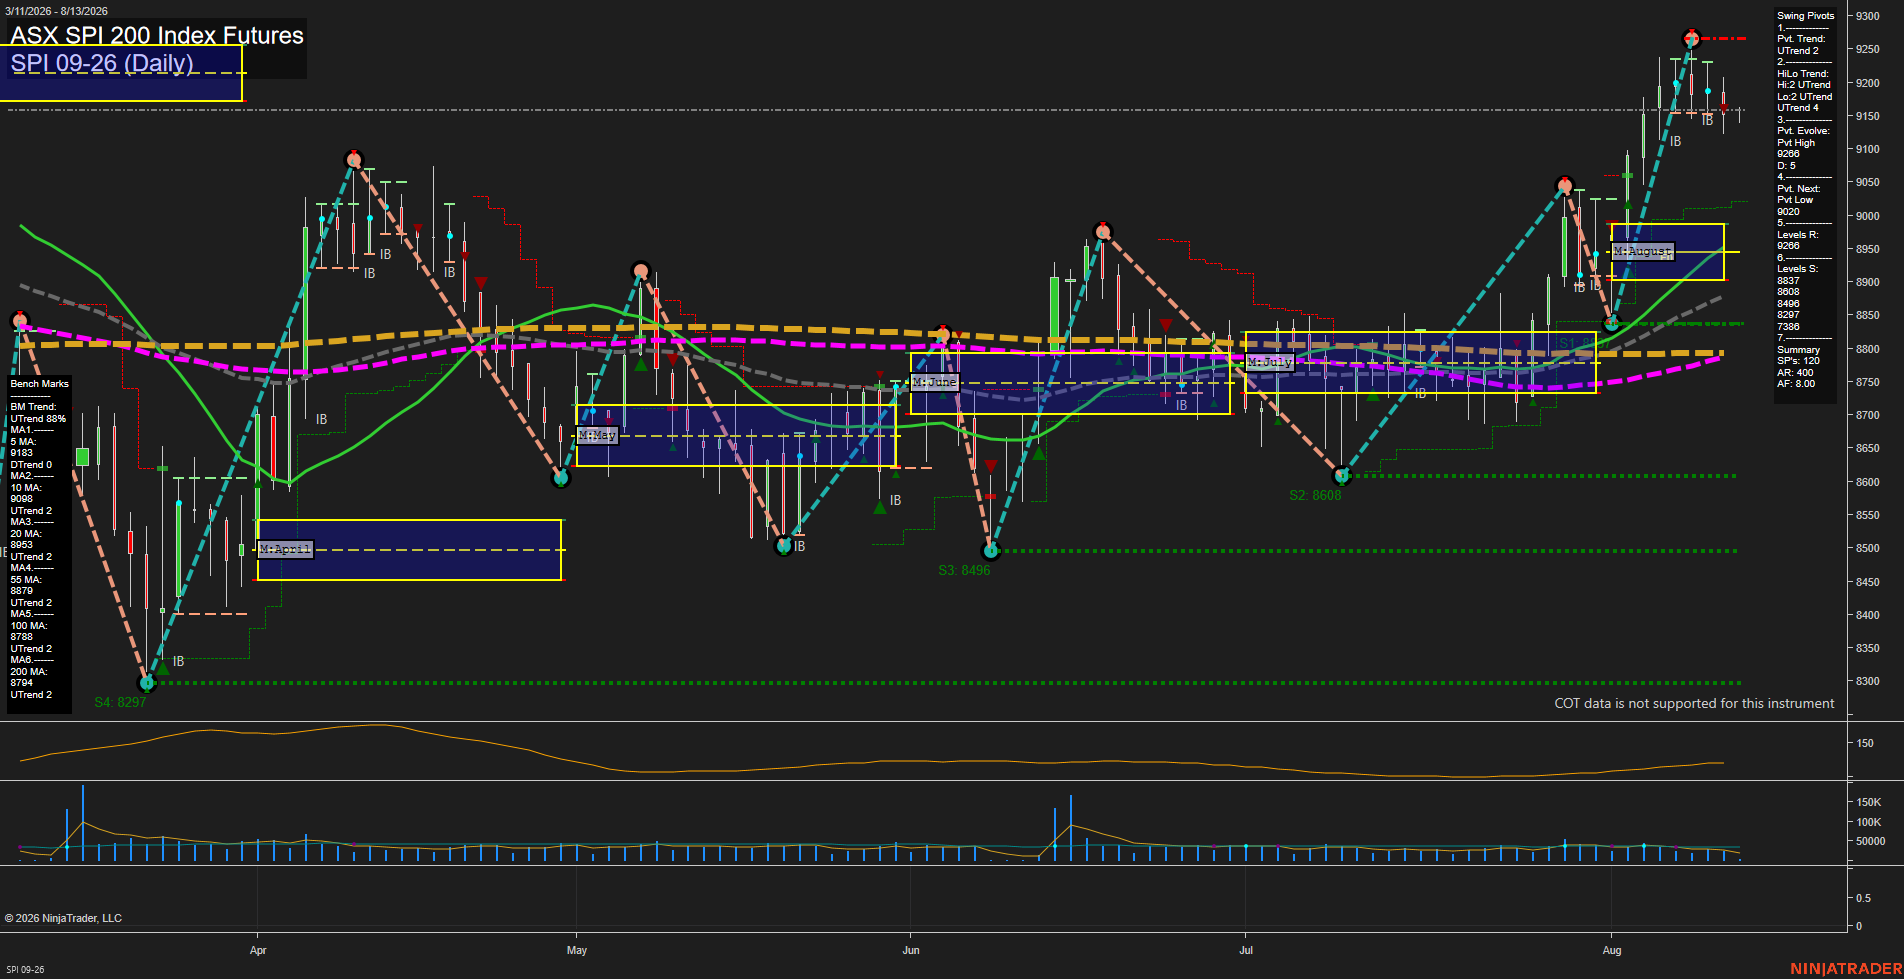
Task: Click the Jul label on the time axis
Action: pos(1246,950)
